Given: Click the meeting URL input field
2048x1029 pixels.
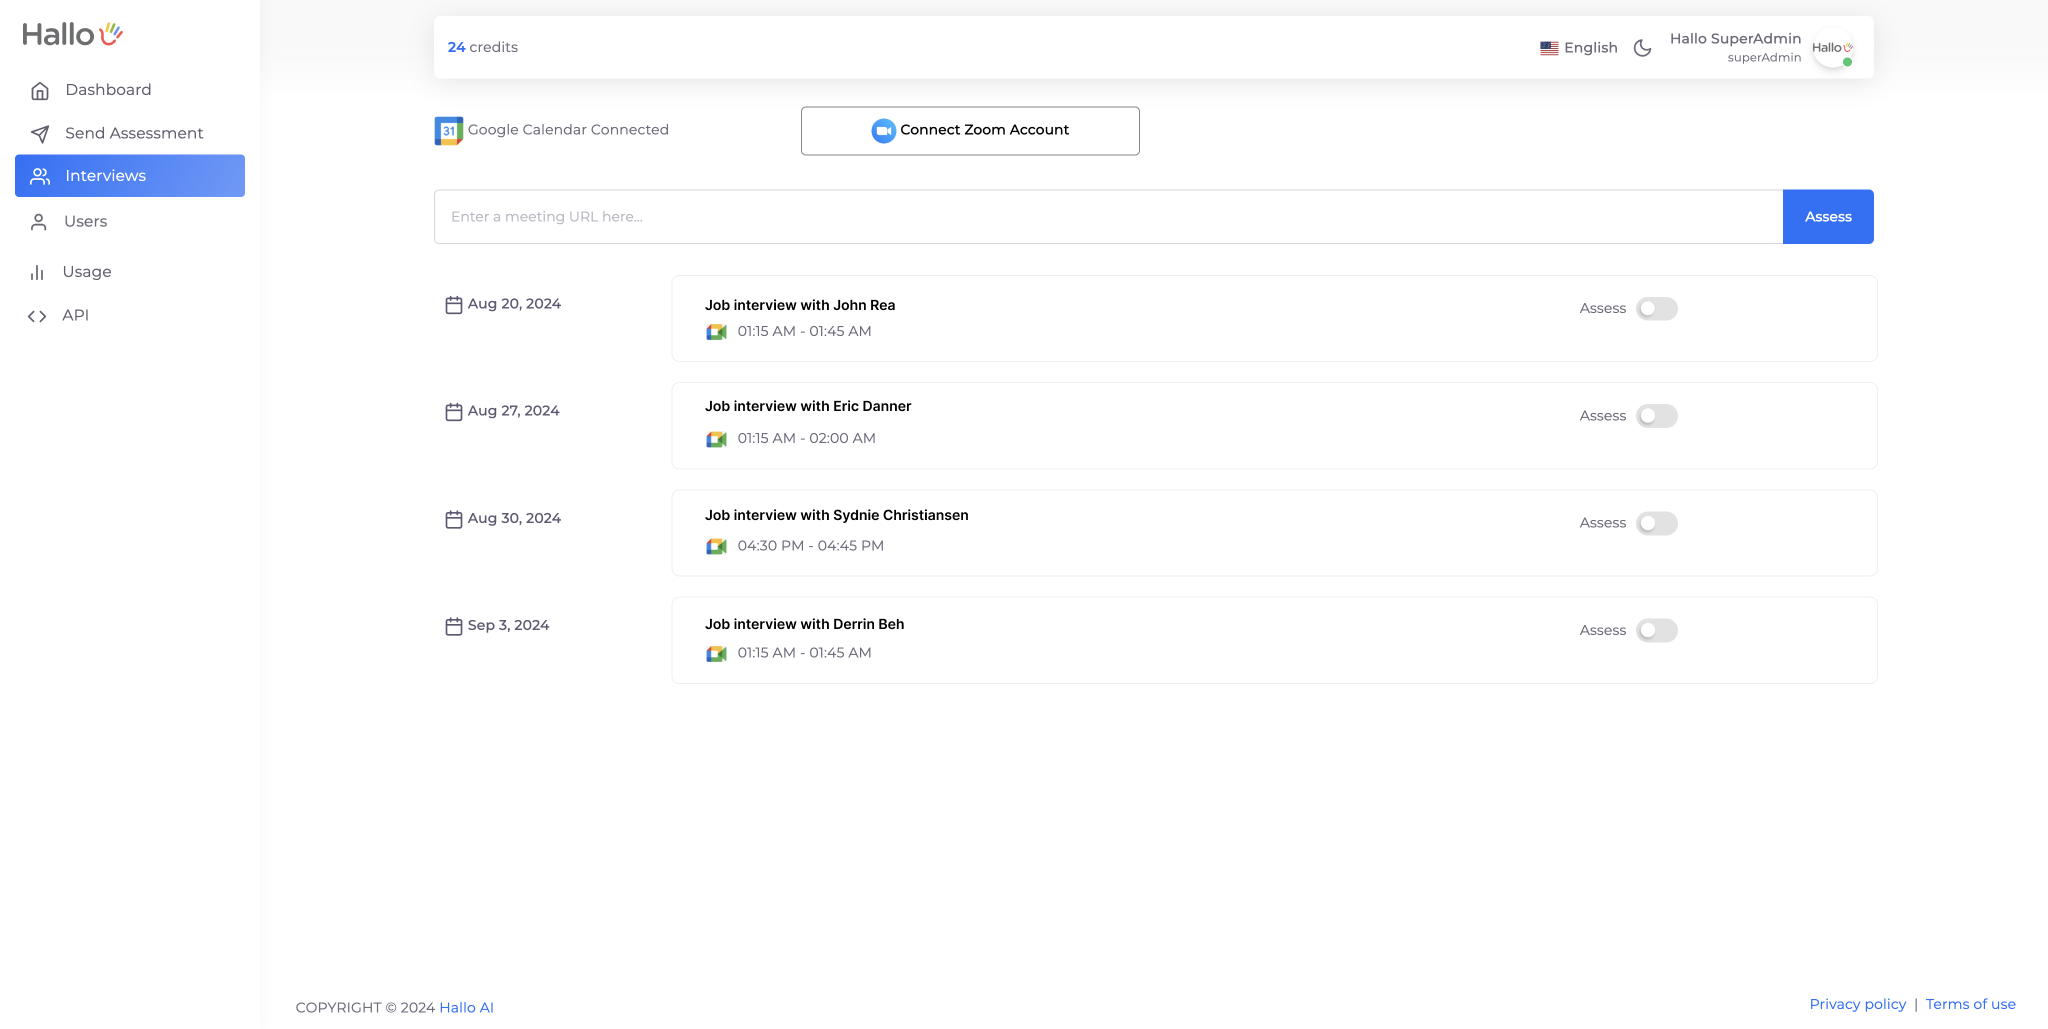Looking at the screenshot, I should point(1107,217).
